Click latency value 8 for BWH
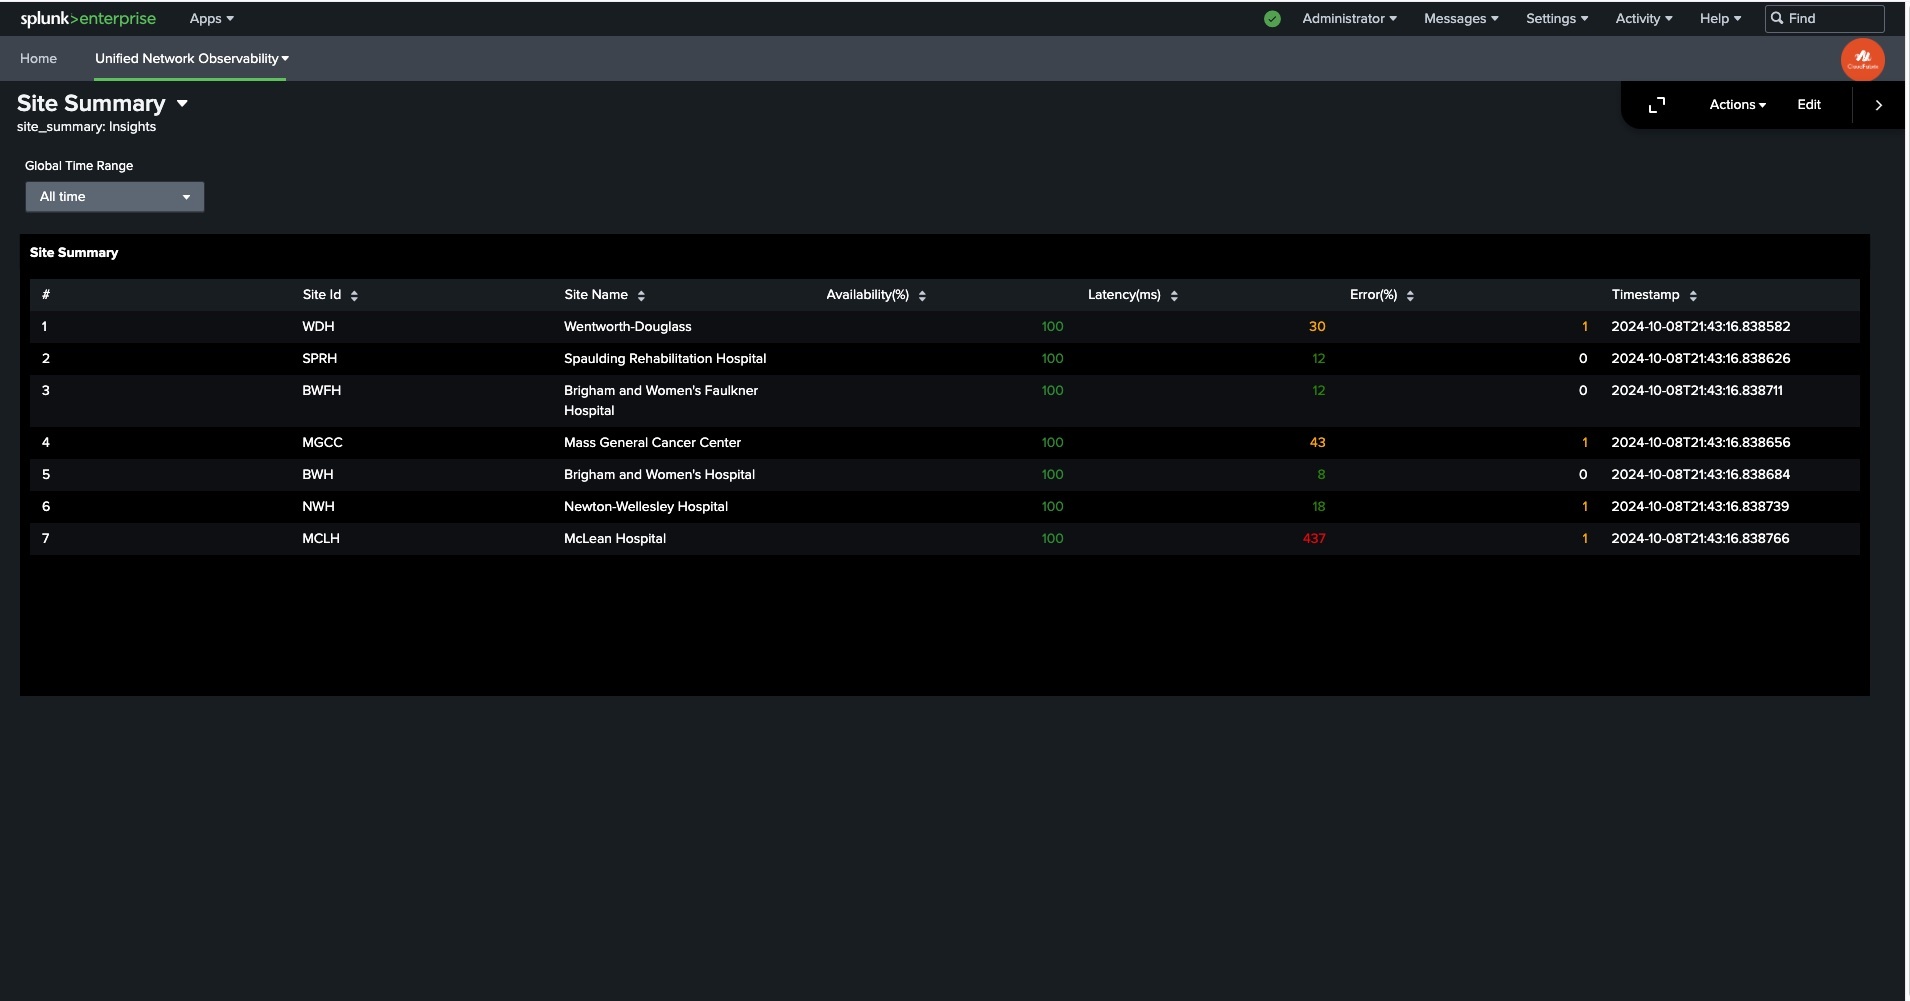1910x1001 pixels. click(1321, 475)
